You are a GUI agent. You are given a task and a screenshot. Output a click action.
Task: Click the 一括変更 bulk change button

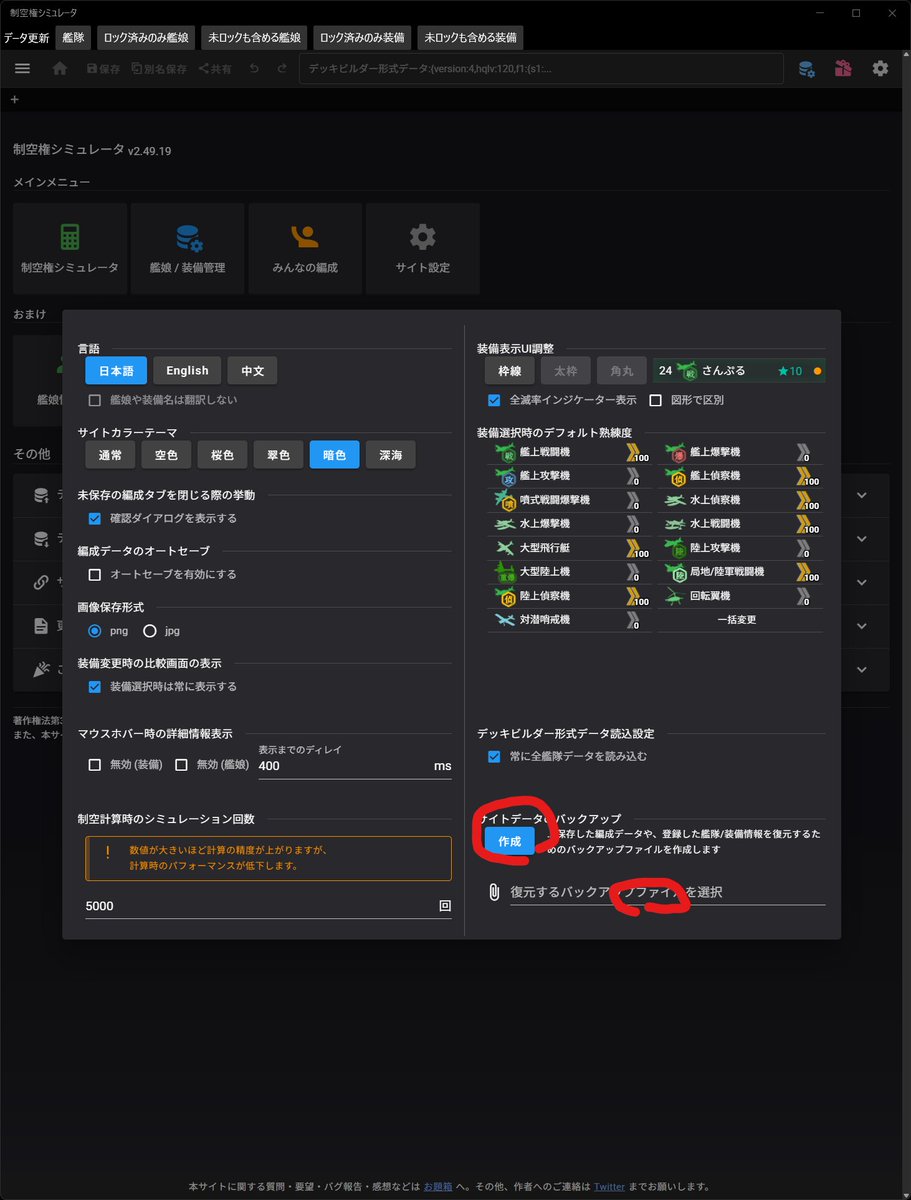[x=737, y=620]
